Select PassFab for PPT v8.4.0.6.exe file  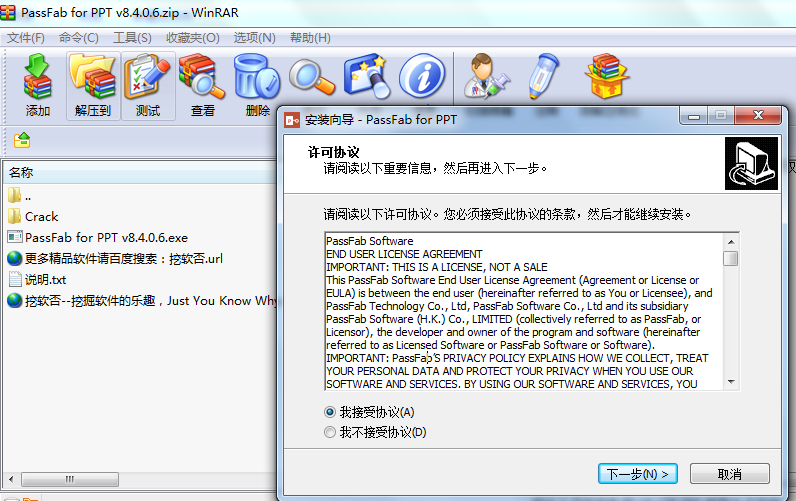(97, 237)
